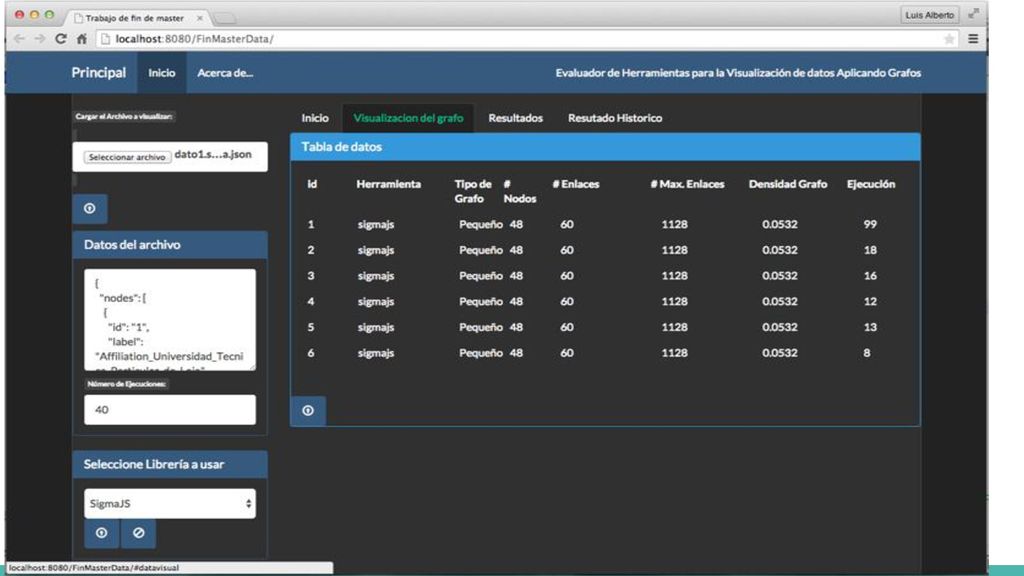This screenshot has width=1024, height=576.
Task: Click the sigmajs cell in row with id 1
Action: tap(376, 225)
